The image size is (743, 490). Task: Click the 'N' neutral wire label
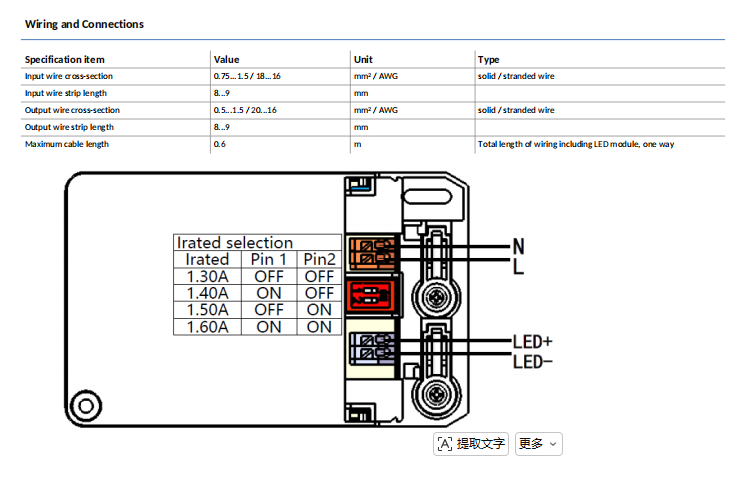coord(518,246)
